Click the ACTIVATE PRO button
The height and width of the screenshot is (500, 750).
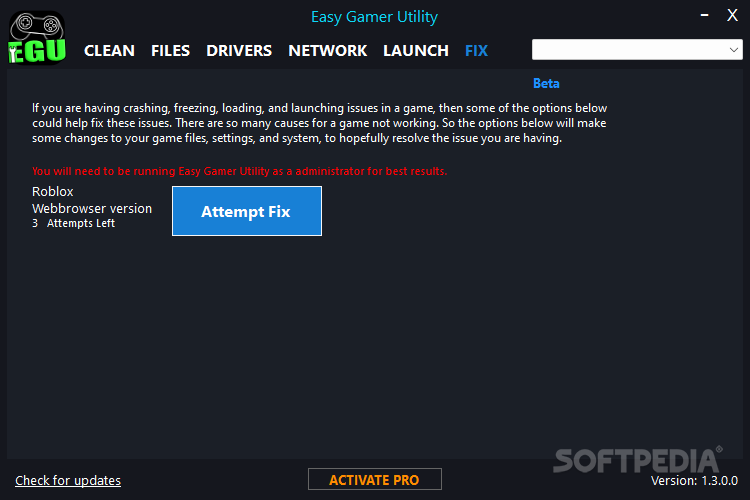[375, 479]
